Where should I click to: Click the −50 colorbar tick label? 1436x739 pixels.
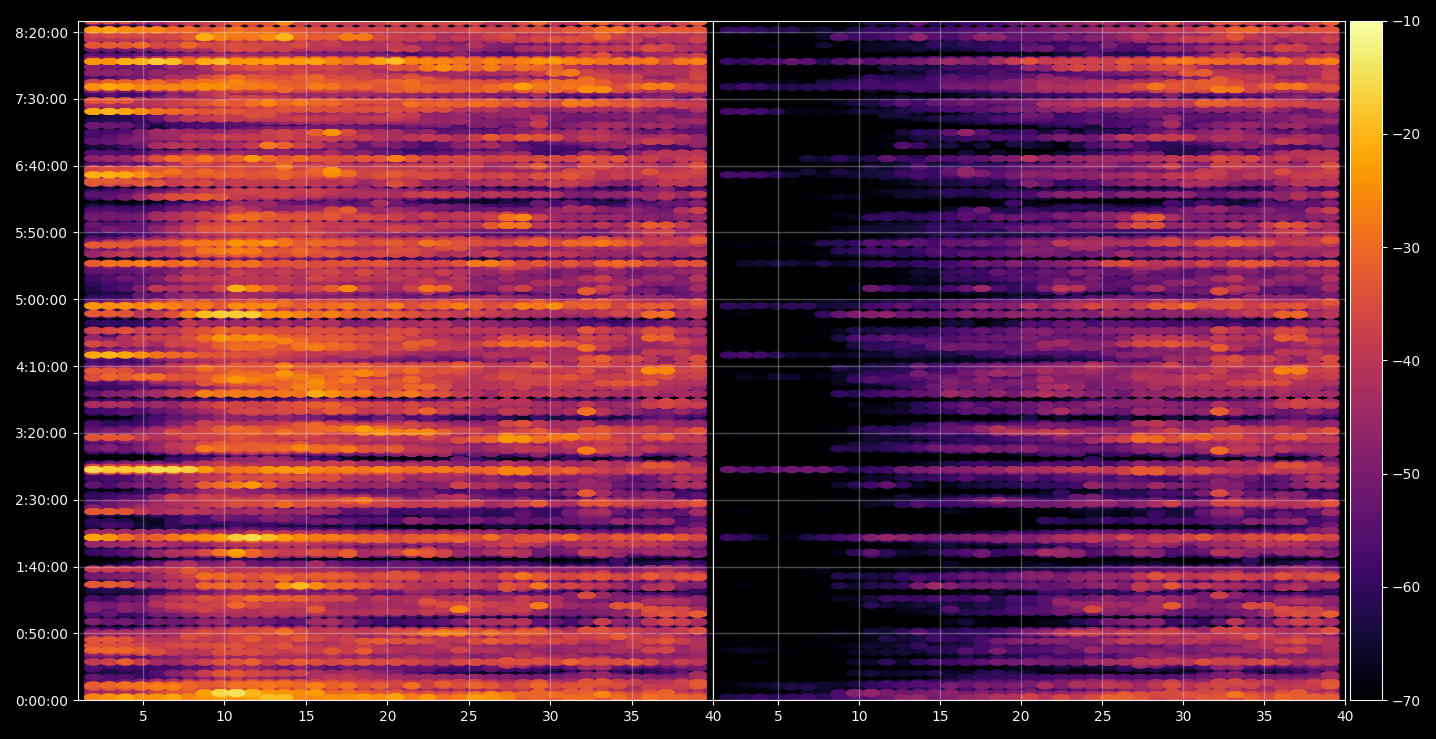coord(1405,473)
